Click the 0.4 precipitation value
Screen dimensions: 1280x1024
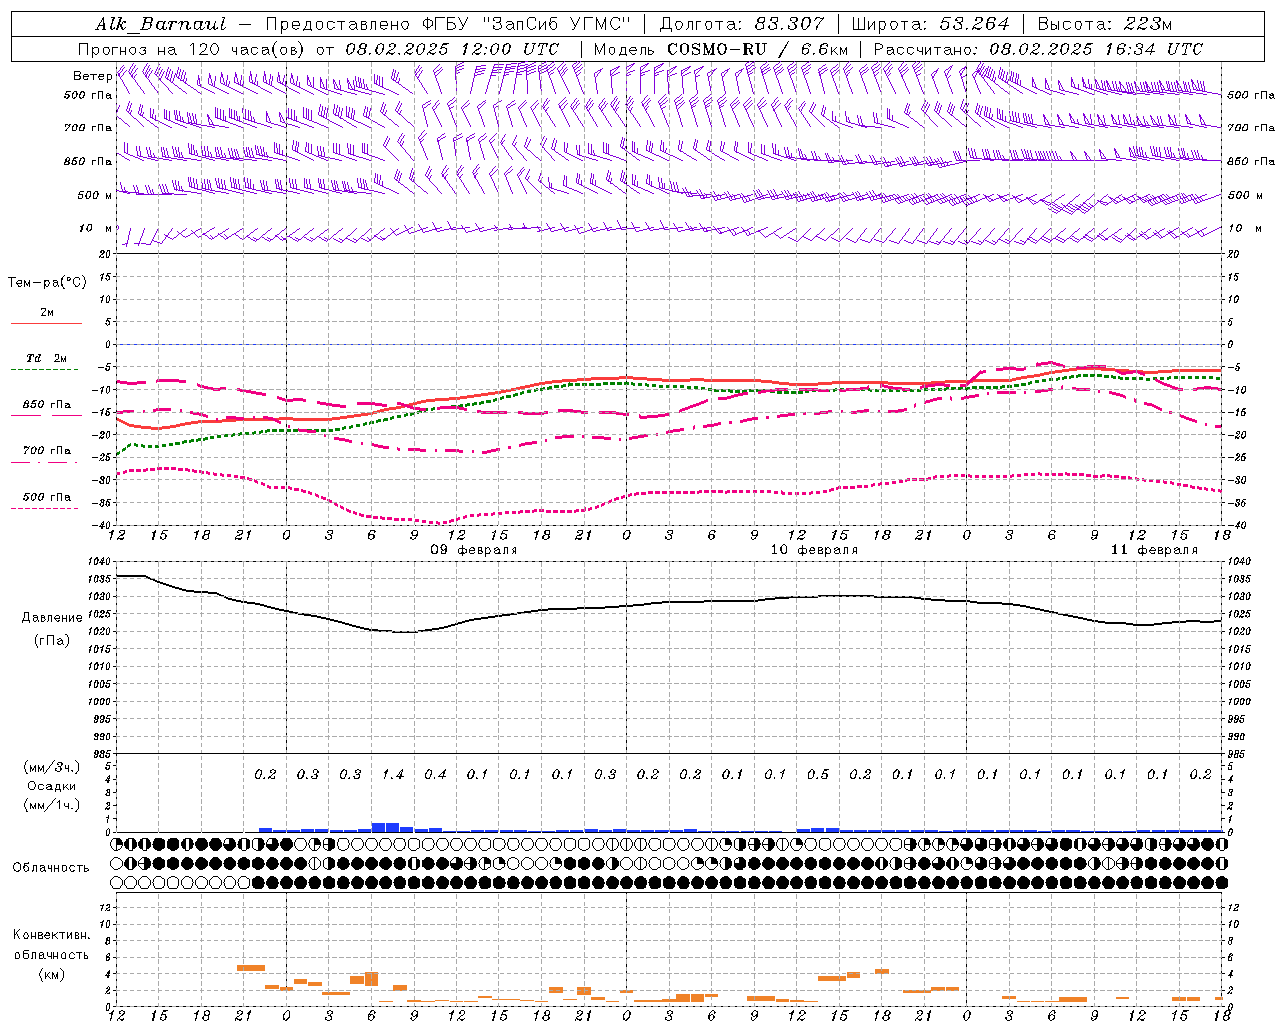(x=435, y=774)
